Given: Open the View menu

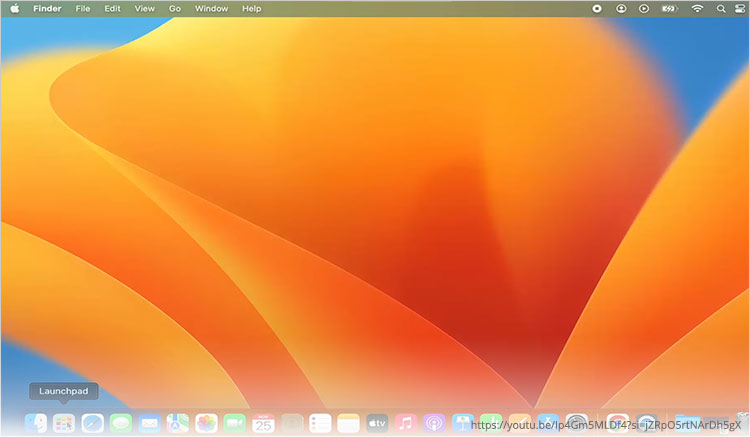Looking at the screenshot, I should click(144, 9).
